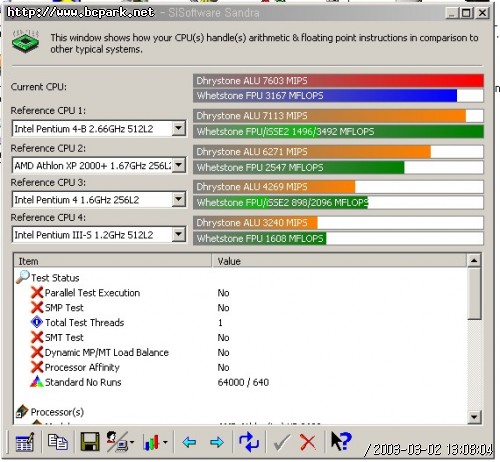This screenshot has width=500, height=462.
Task: Click the Value column header
Action: click(x=339, y=261)
